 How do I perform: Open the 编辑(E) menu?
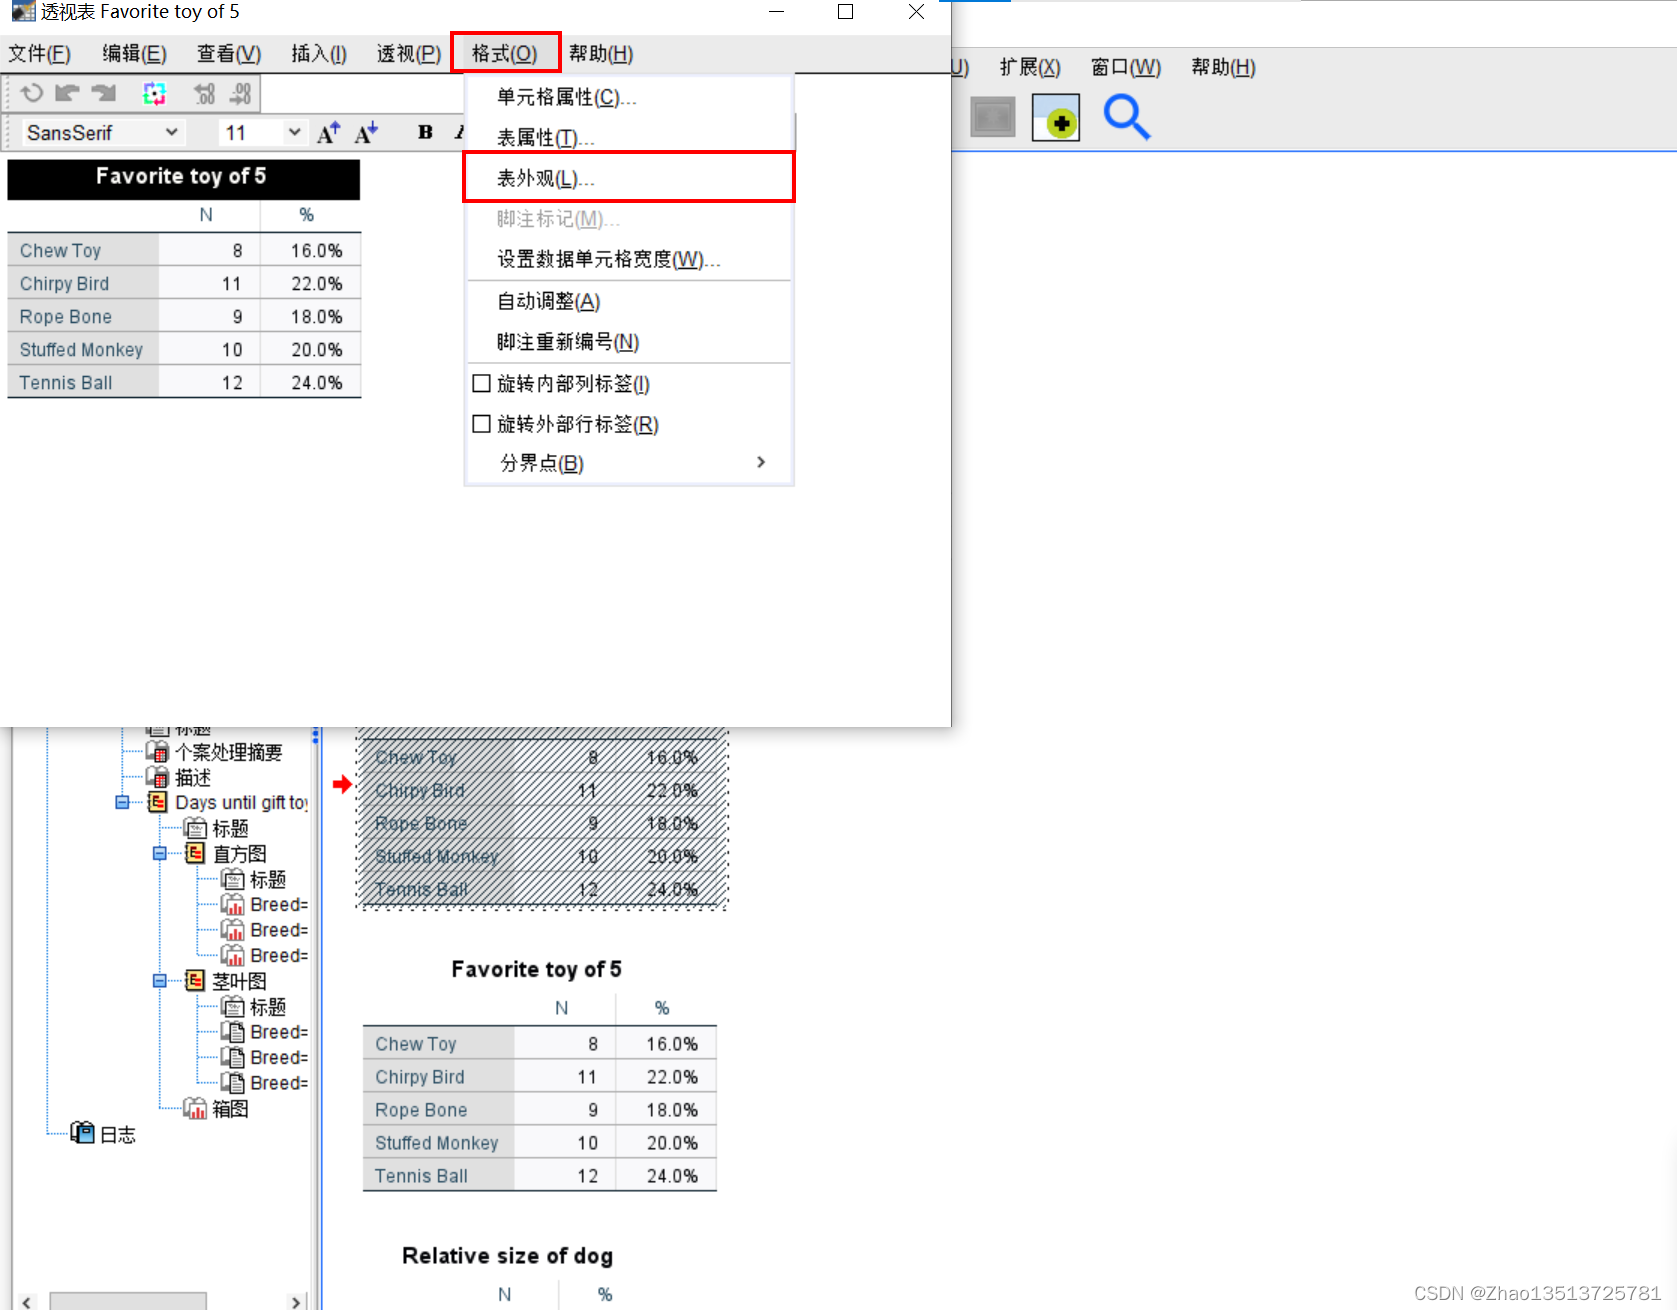(x=134, y=54)
